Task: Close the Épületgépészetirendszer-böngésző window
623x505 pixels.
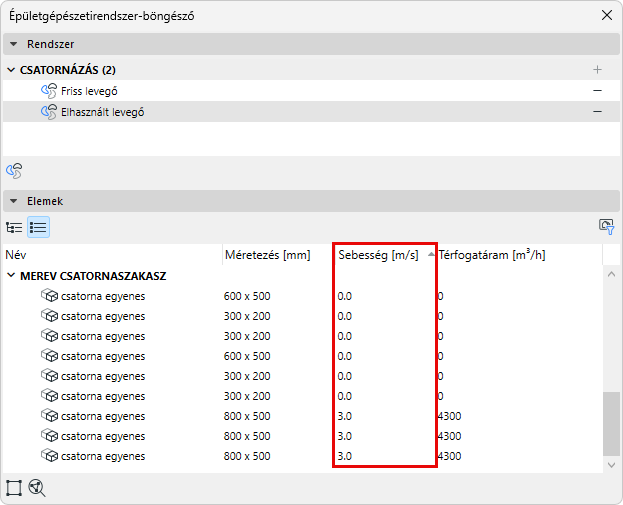Action: pos(607,15)
